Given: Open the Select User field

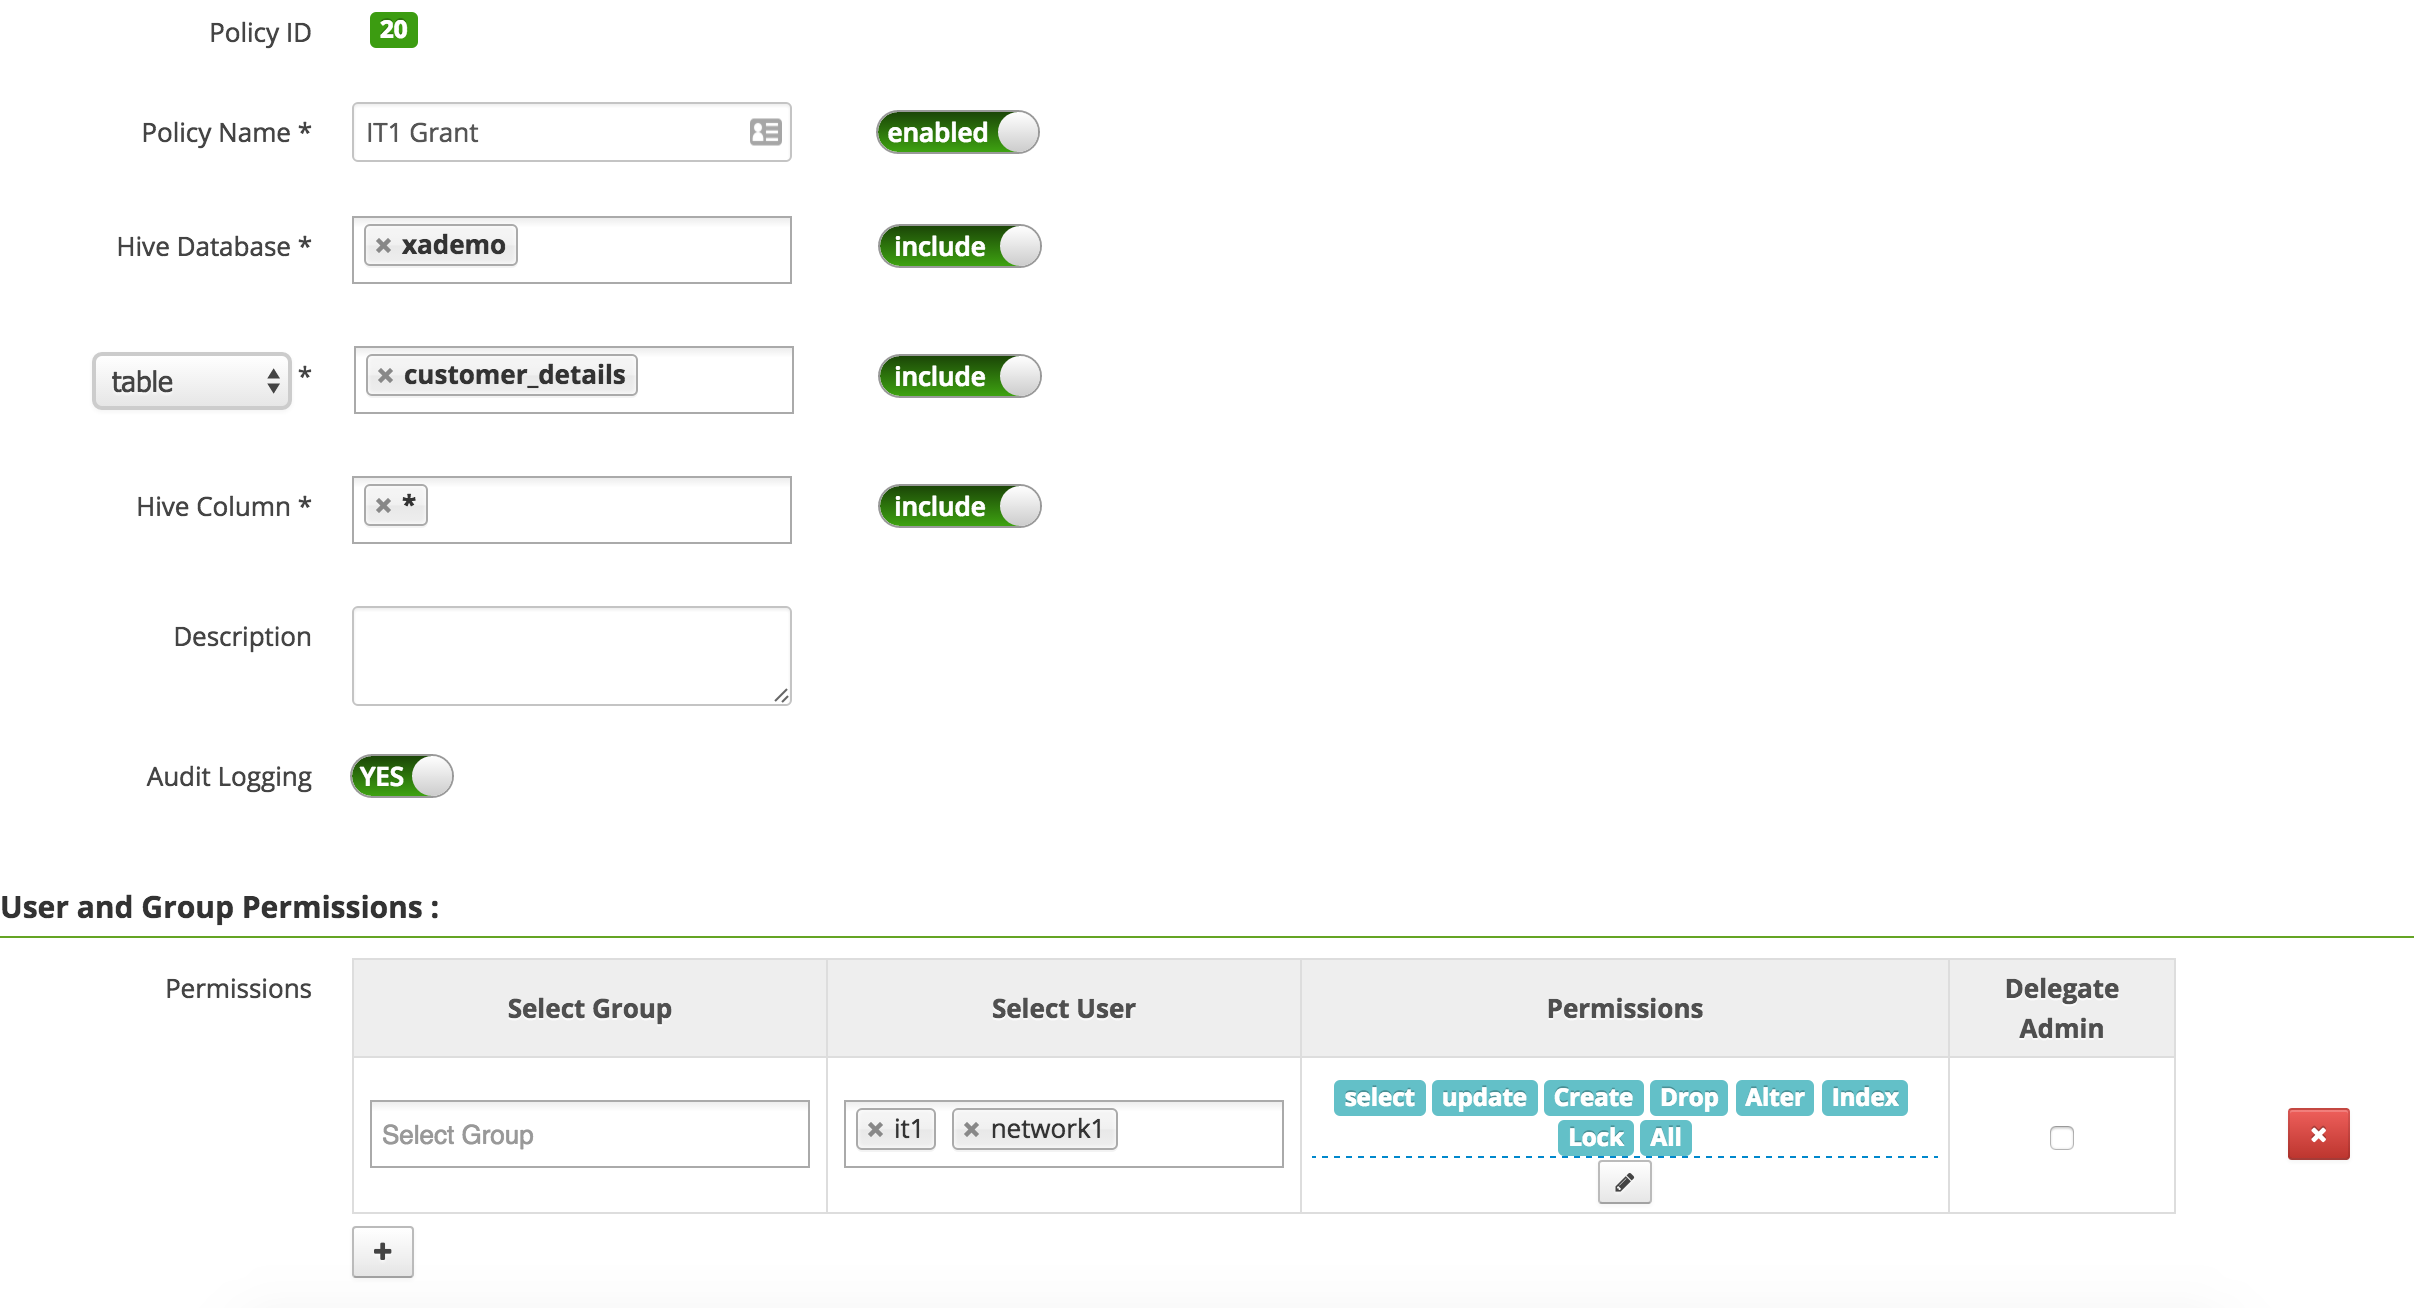Looking at the screenshot, I should (1190, 1133).
